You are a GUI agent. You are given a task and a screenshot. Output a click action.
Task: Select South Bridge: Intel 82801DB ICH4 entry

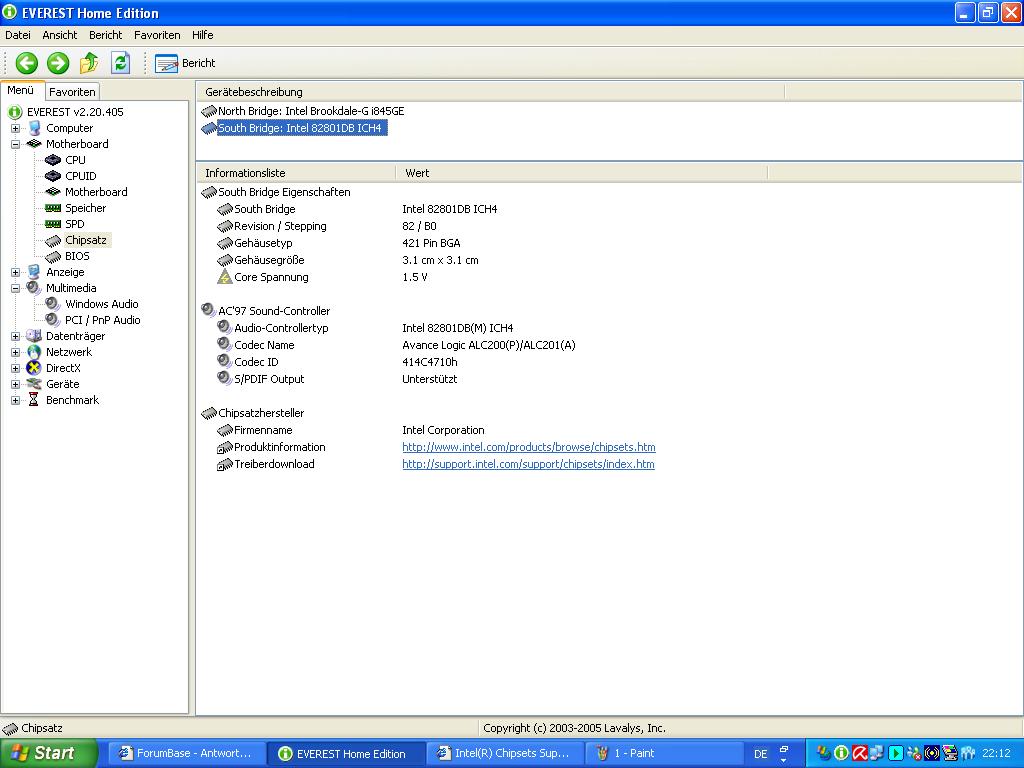pyautogui.click(x=300, y=129)
